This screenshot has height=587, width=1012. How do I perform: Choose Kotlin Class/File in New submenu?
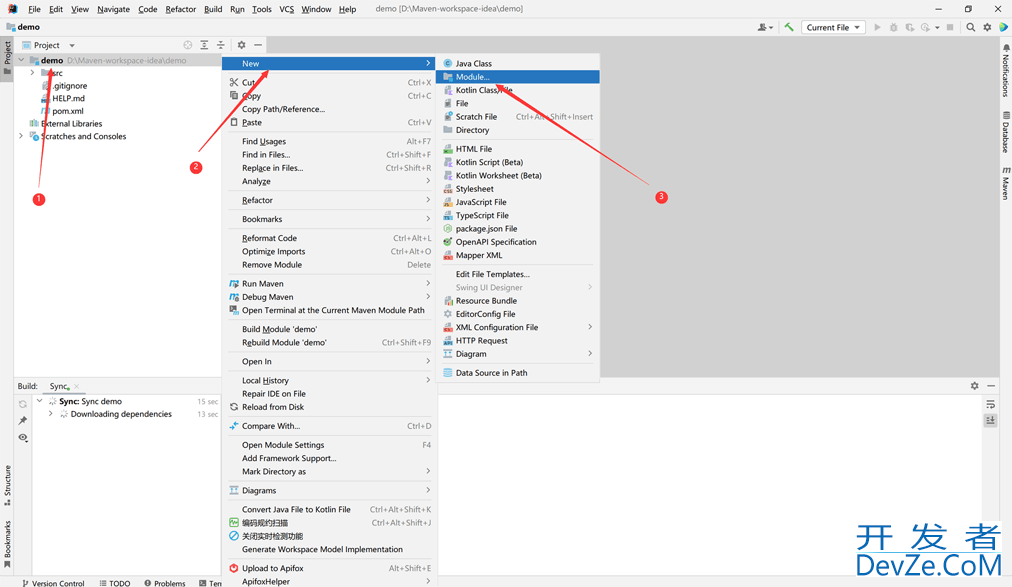[518, 90]
